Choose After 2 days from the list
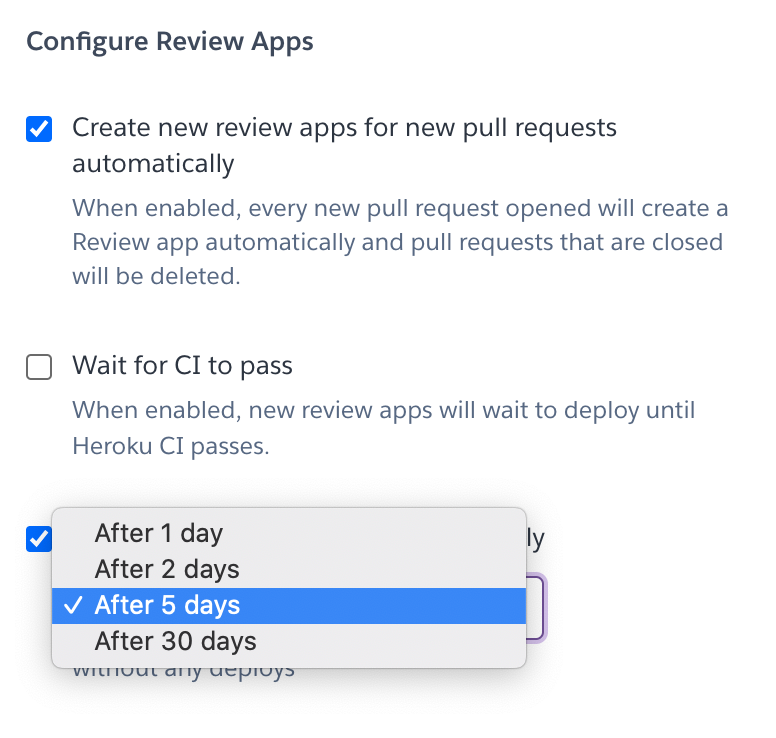776x738 pixels. tap(167, 569)
